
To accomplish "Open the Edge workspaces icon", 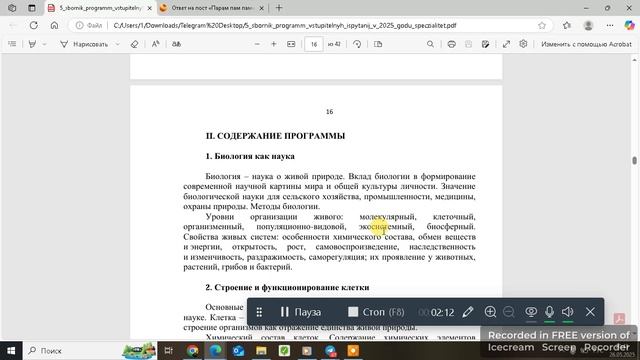I will tap(12, 8).
